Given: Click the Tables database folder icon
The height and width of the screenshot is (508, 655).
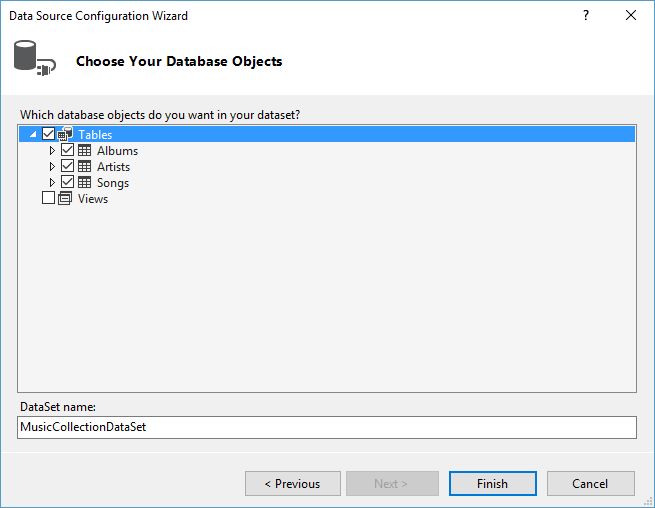Looking at the screenshot, I should [65, 134].
